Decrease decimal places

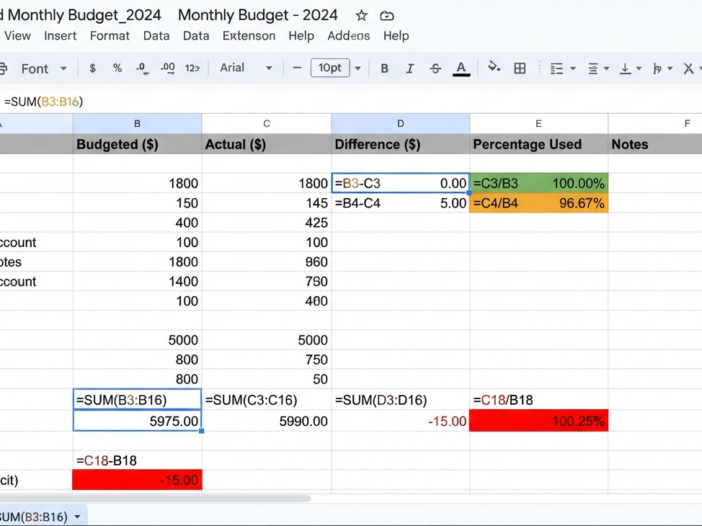[142, 68]
